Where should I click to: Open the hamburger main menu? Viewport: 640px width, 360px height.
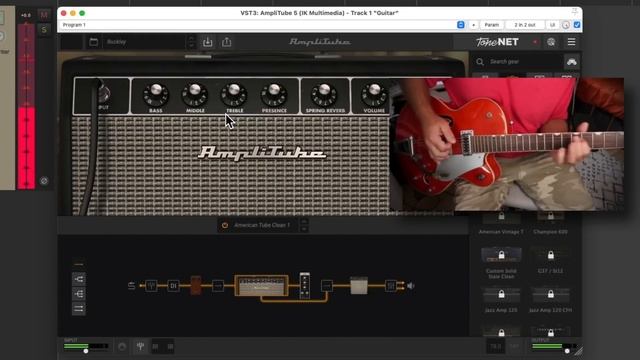[571, 42]
